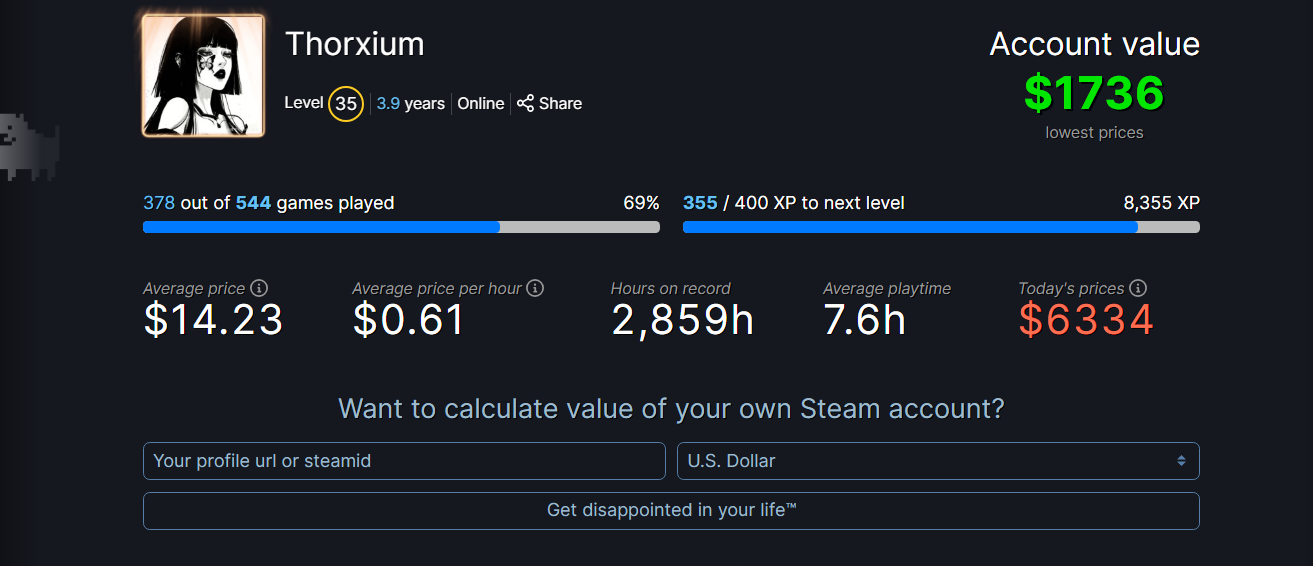Click the Online status label
Viewport: 1313px width, 566px height.
pyautogui.click(x=481, y=103)
